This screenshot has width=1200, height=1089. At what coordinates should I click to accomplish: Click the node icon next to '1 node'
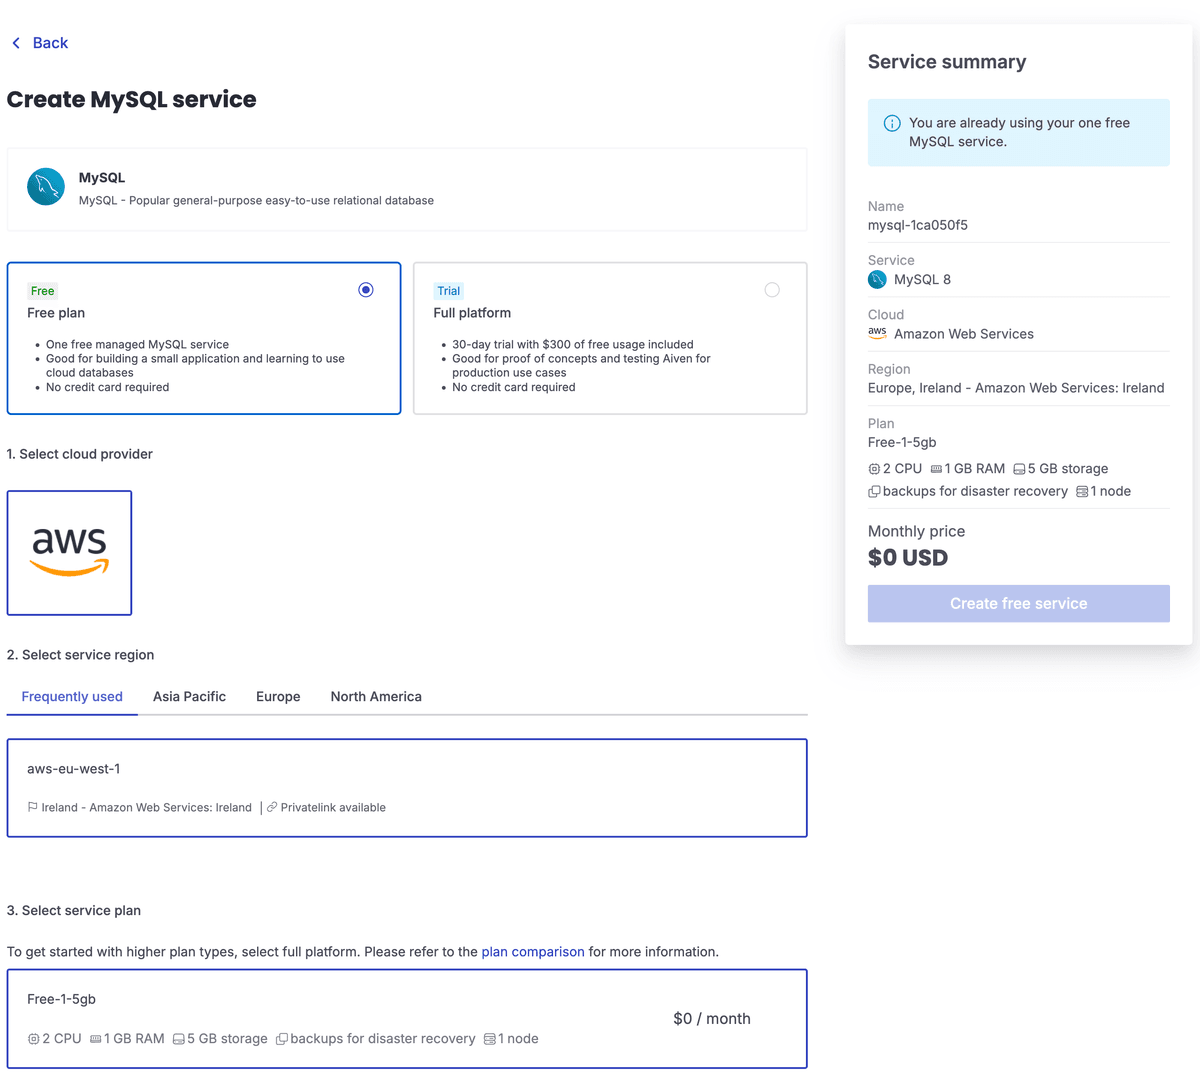tap(488, 1038)
